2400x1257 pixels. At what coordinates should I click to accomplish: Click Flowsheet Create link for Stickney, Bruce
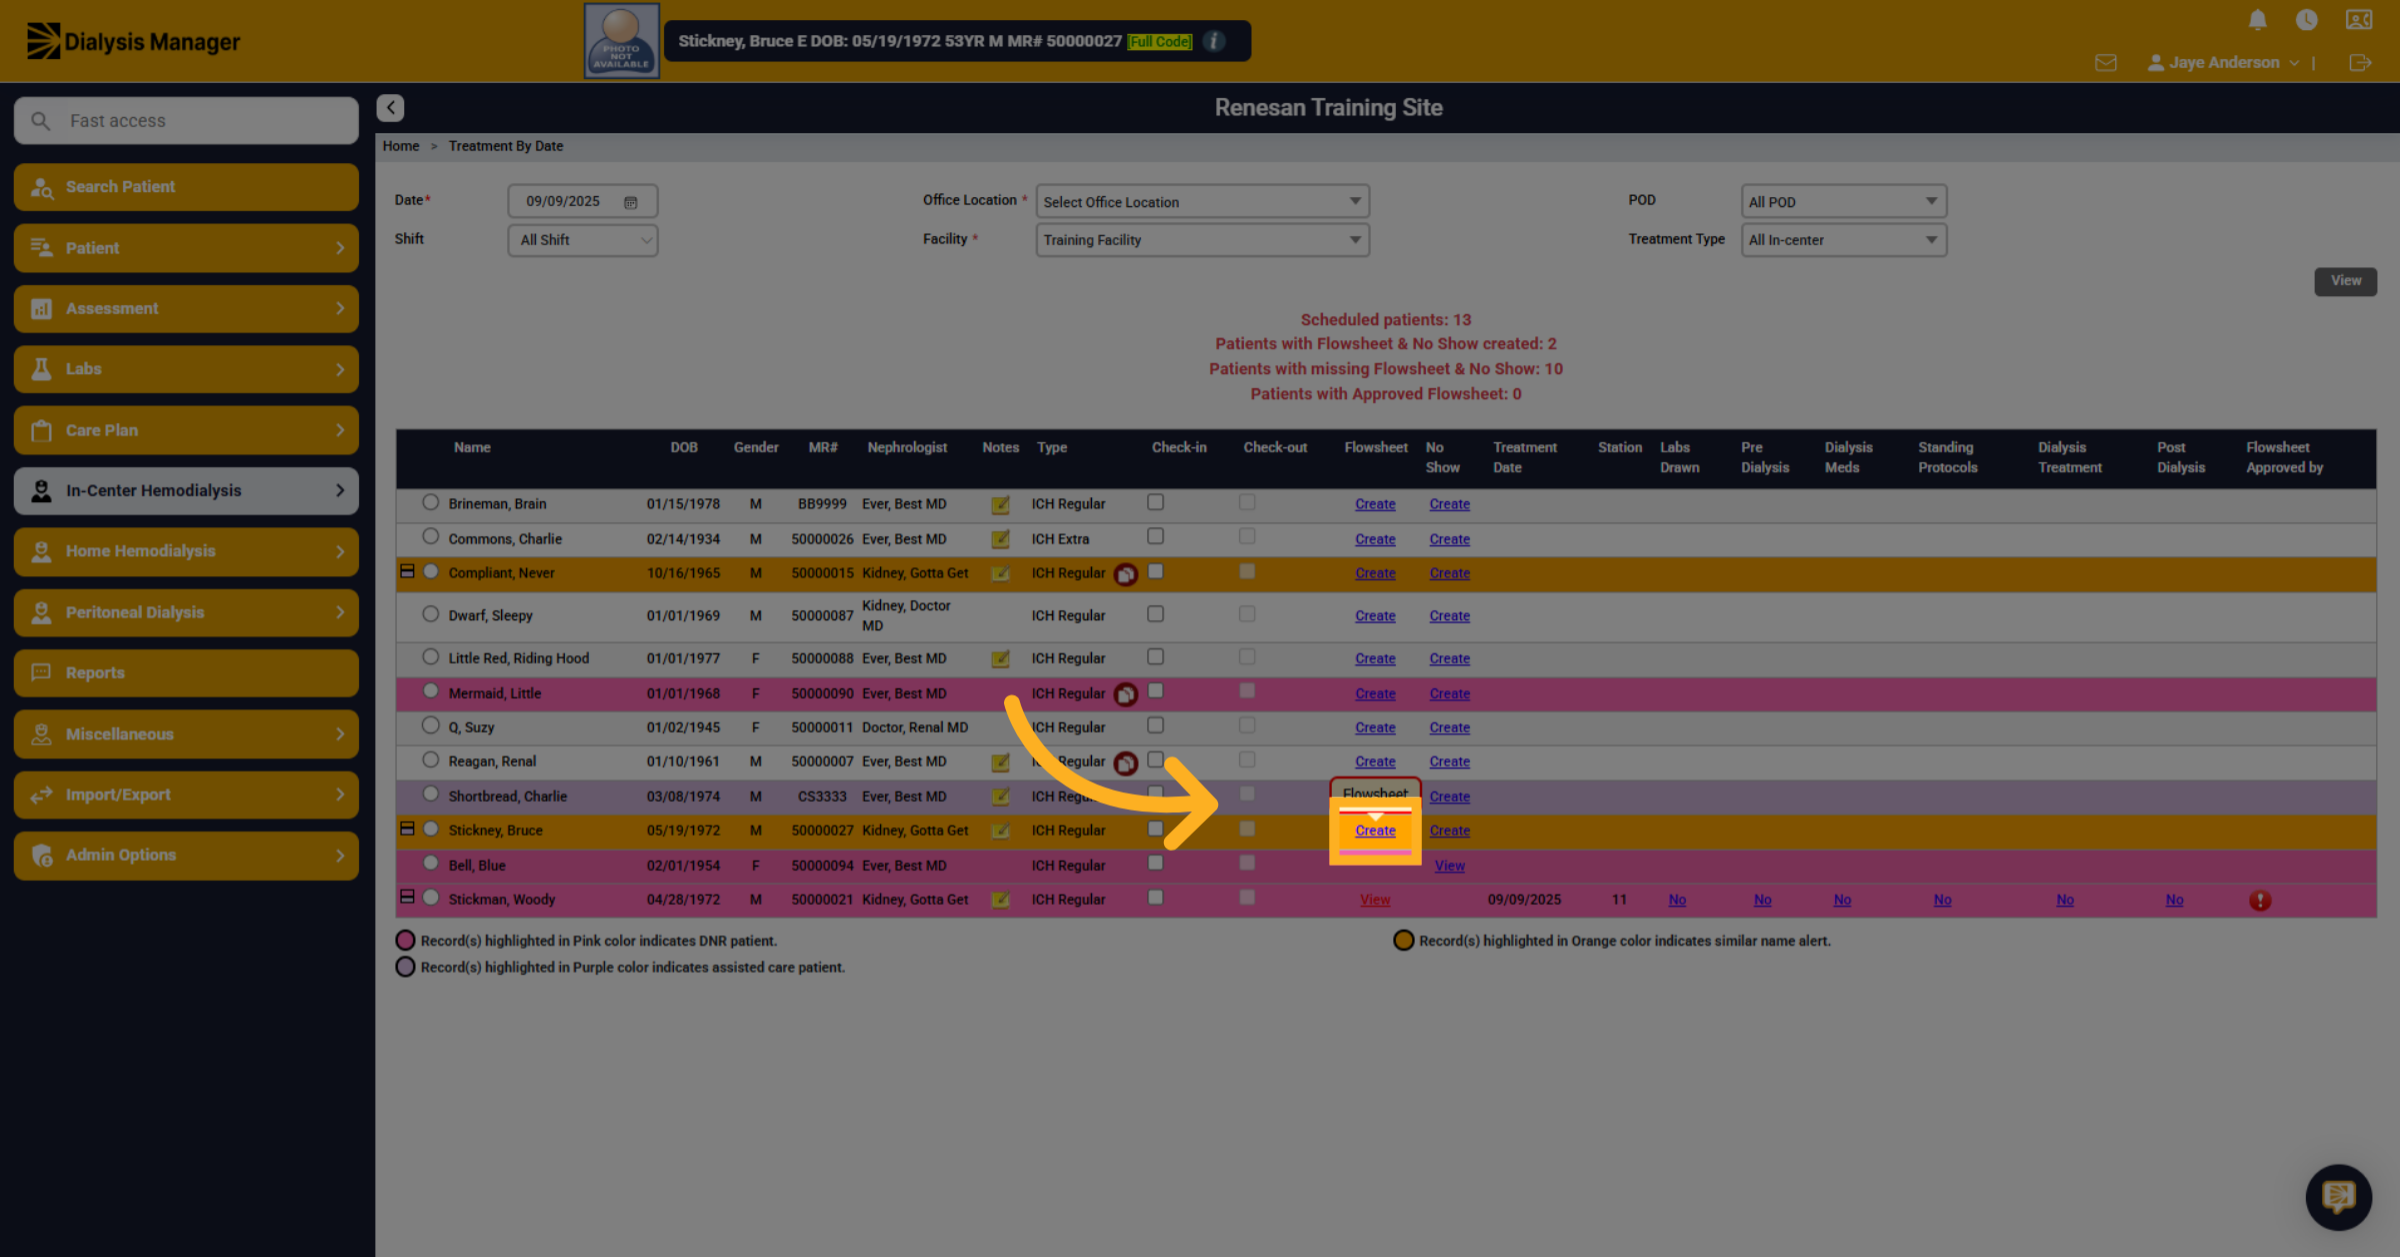click(x=1375, y=831)
